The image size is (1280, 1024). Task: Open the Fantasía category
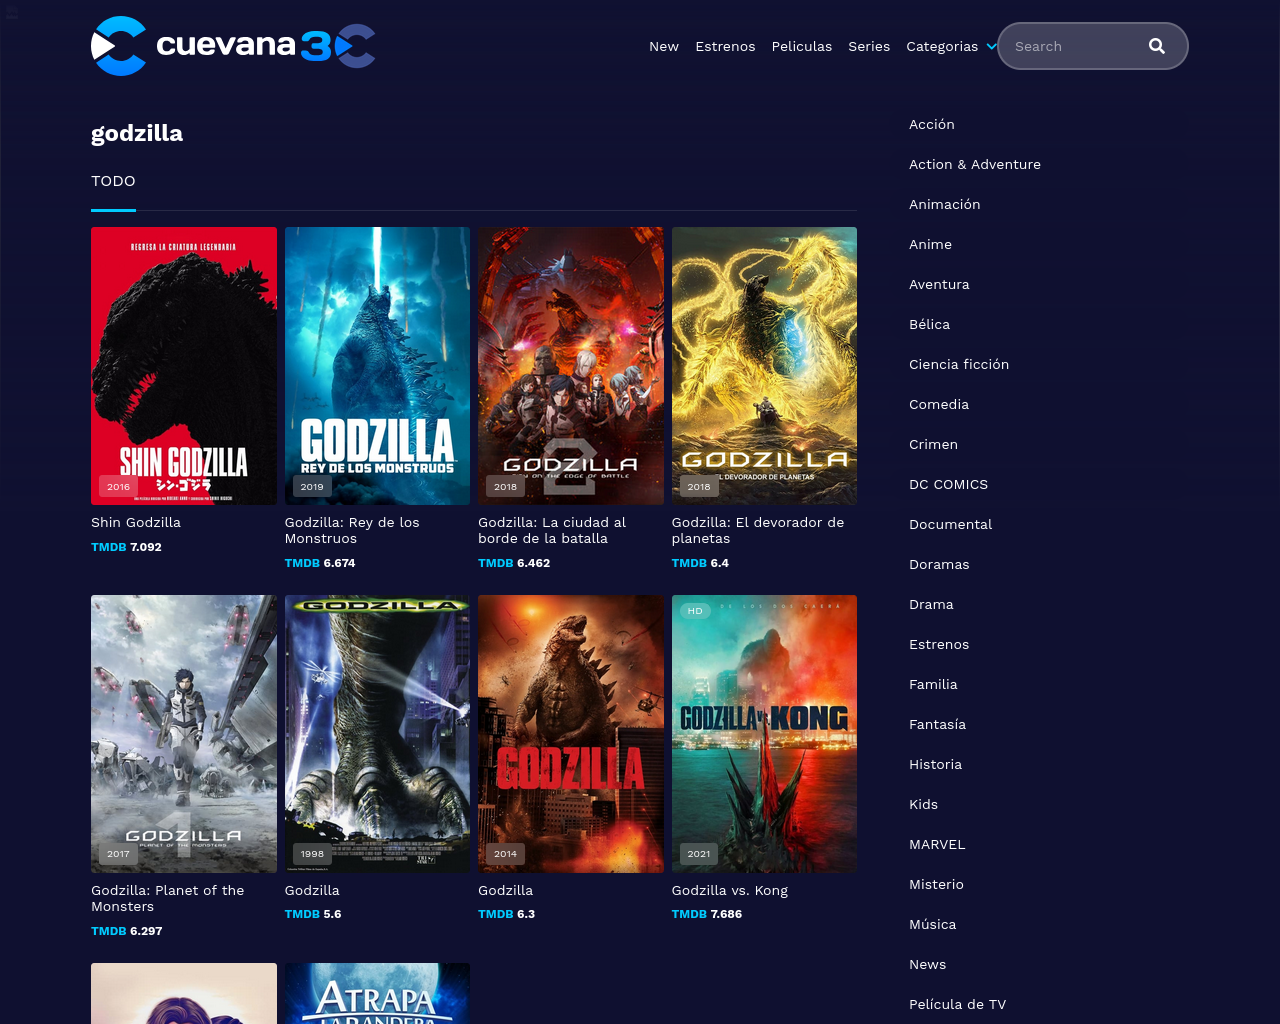click(937, 724)
